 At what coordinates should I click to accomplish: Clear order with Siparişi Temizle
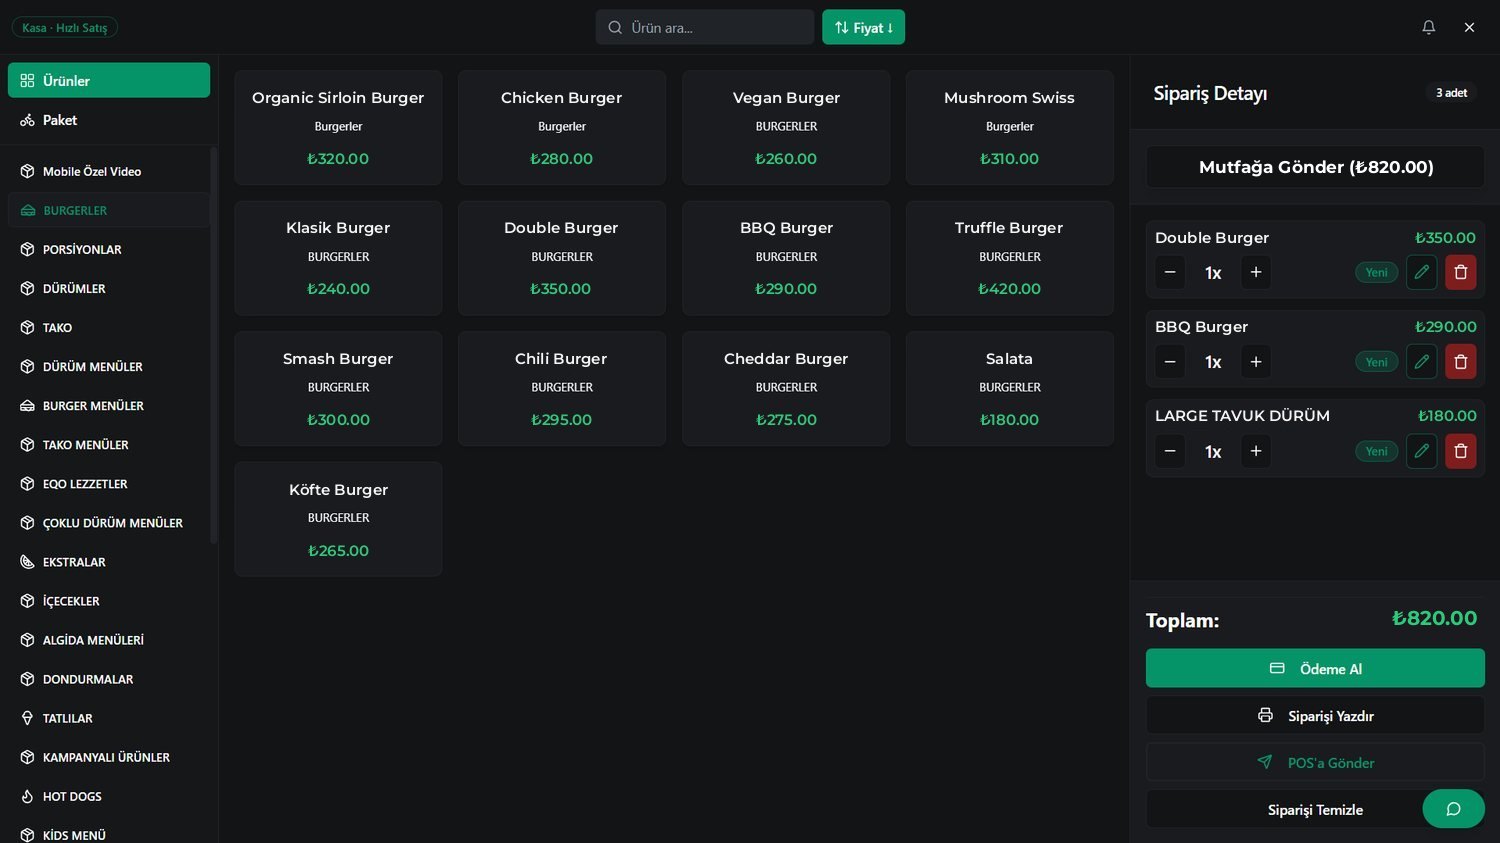coord(1315,809)
